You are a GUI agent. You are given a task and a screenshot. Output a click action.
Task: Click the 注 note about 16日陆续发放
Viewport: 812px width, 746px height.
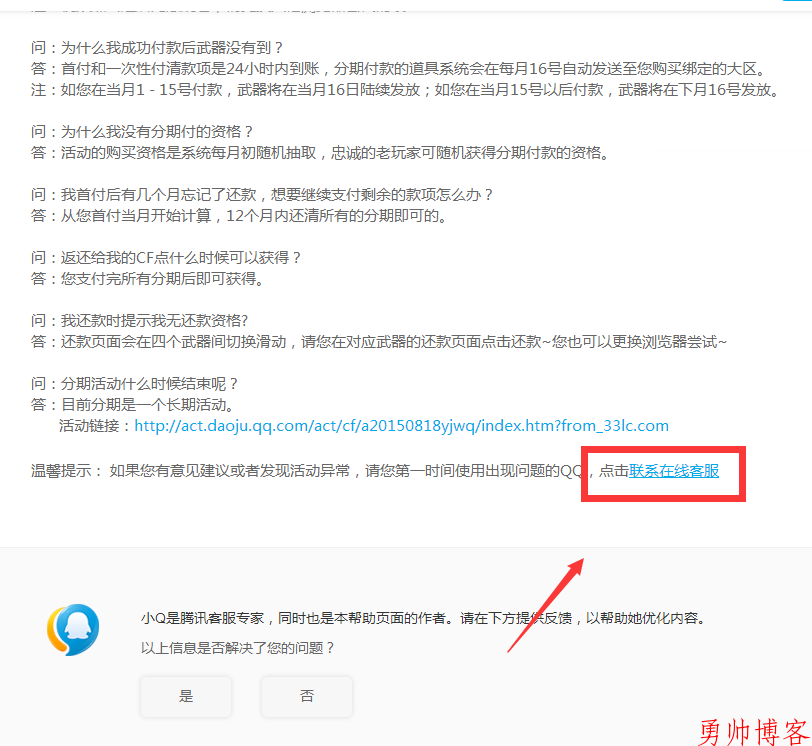(405, 90)
